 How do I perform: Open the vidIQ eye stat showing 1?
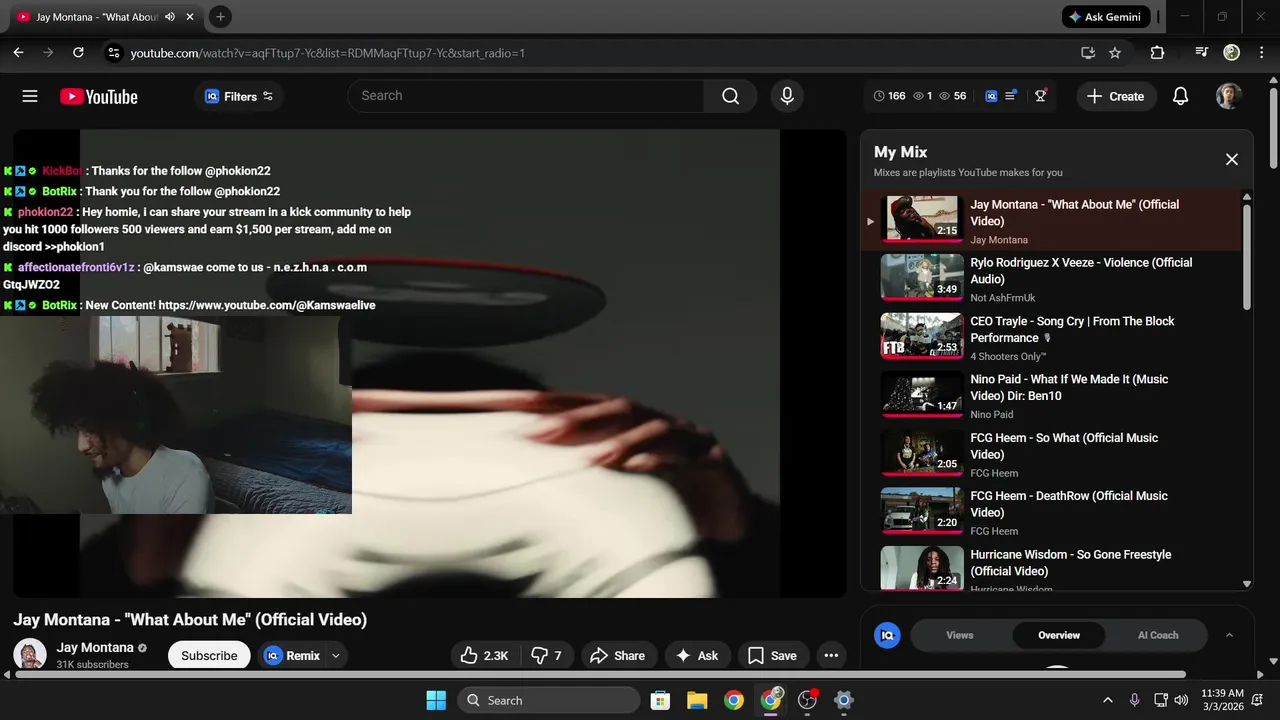[x=923, y=96]
